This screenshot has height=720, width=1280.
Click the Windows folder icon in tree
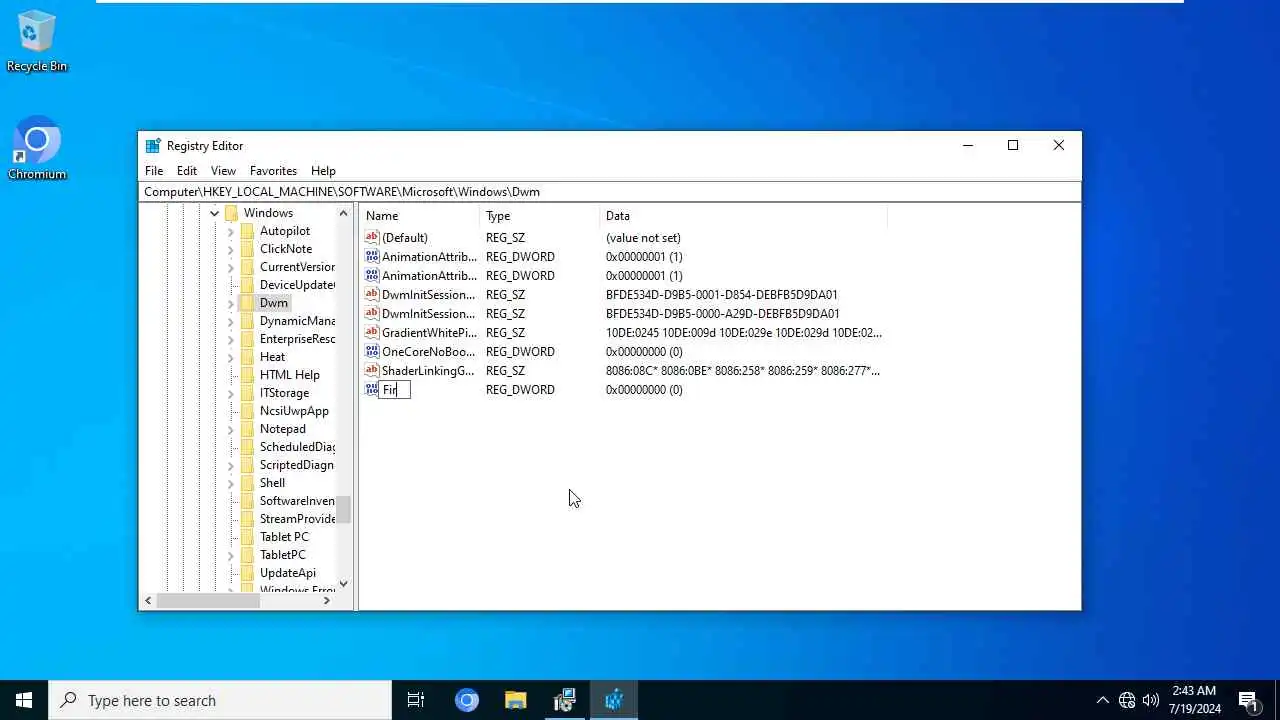pyautogui.click(x=232, y=213)
